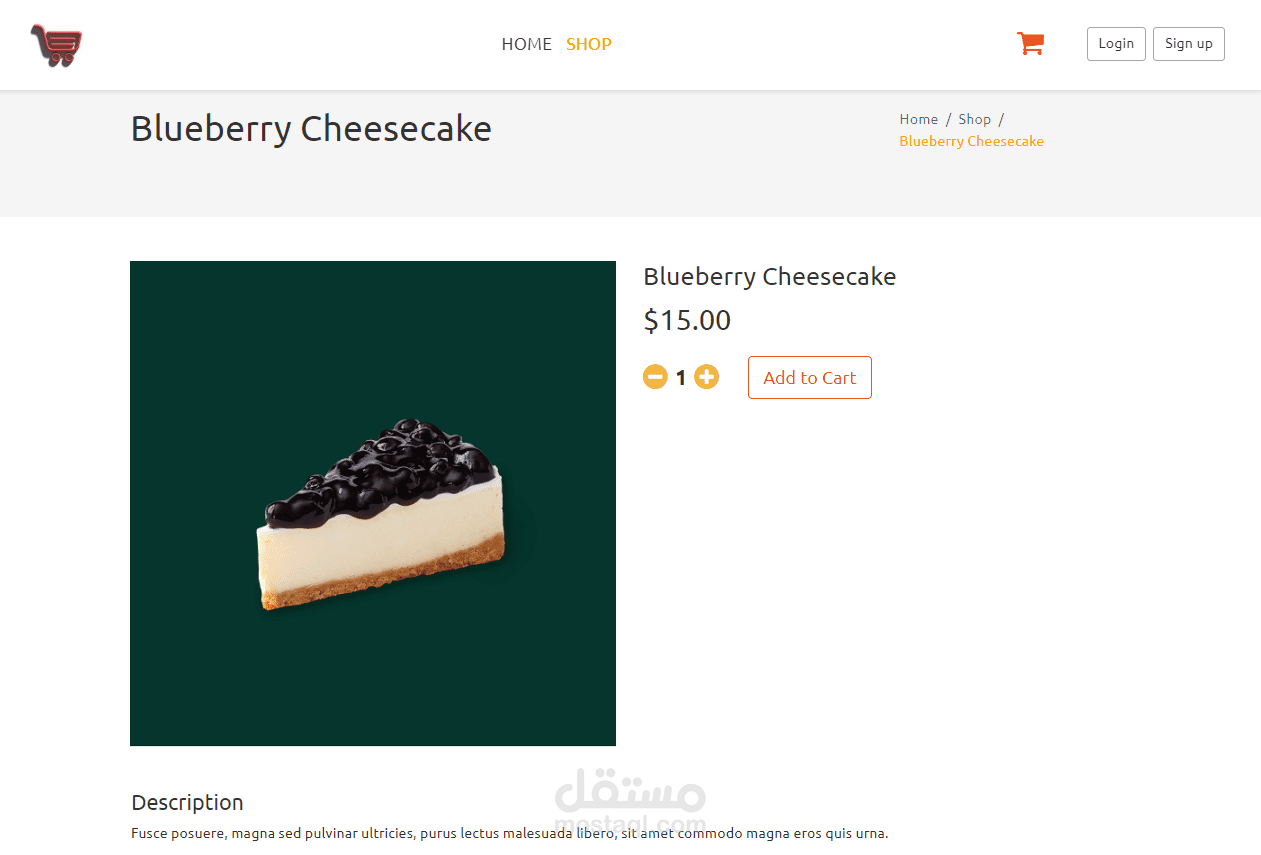Decrease quantity with the minus icon
Screen dimensions: 1261x855
tap(655, 377)
